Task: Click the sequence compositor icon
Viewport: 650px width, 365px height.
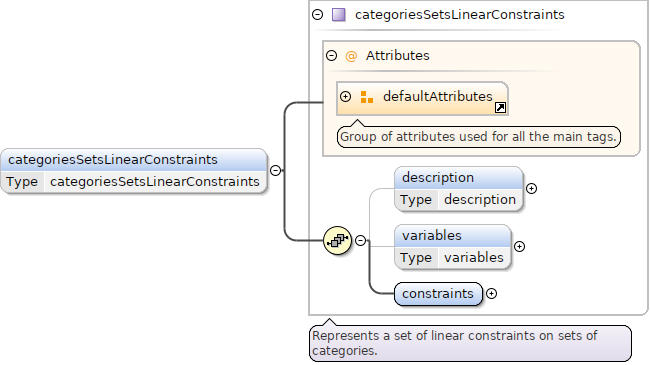Action: [337, 241]
